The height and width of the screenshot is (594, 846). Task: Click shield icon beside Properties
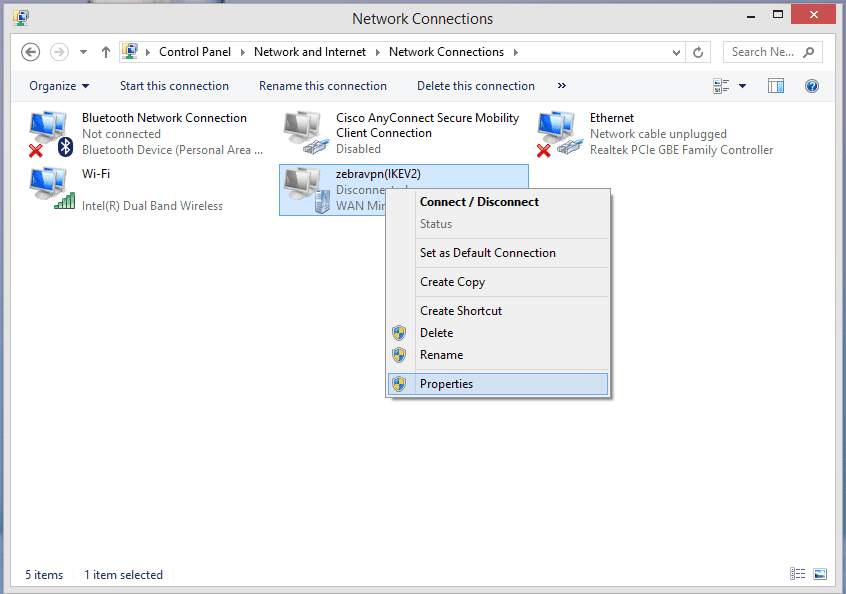pyautogui.click(x=399, y=384)
